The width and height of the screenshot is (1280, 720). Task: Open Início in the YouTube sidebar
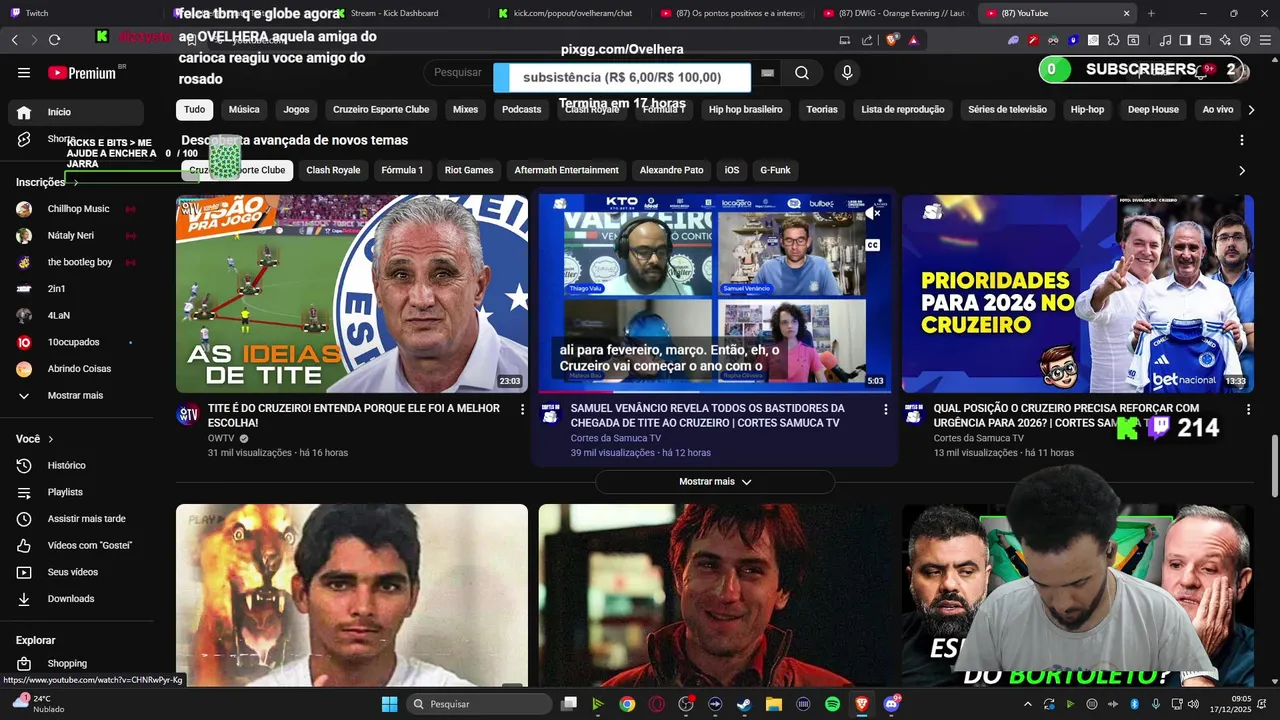coord(76,112)
